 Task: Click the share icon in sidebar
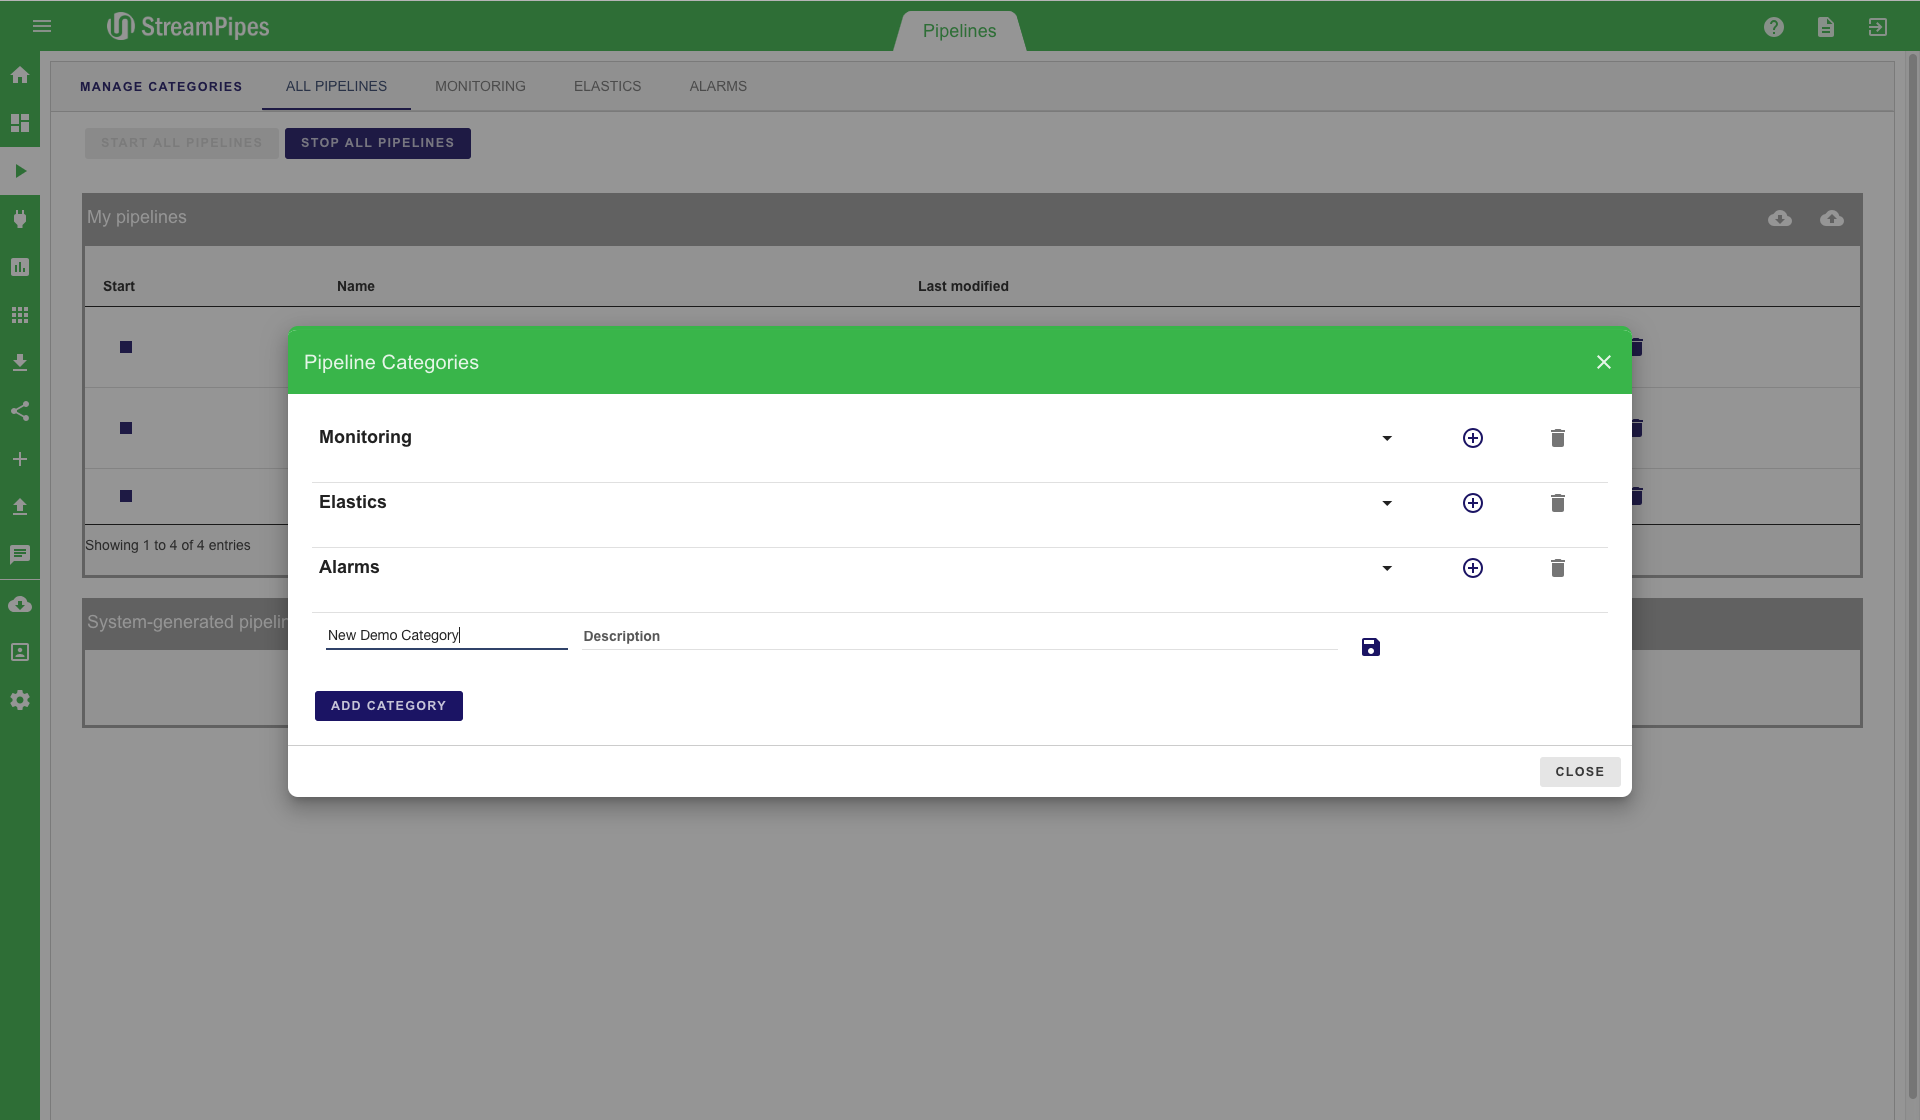pos(19,411)
